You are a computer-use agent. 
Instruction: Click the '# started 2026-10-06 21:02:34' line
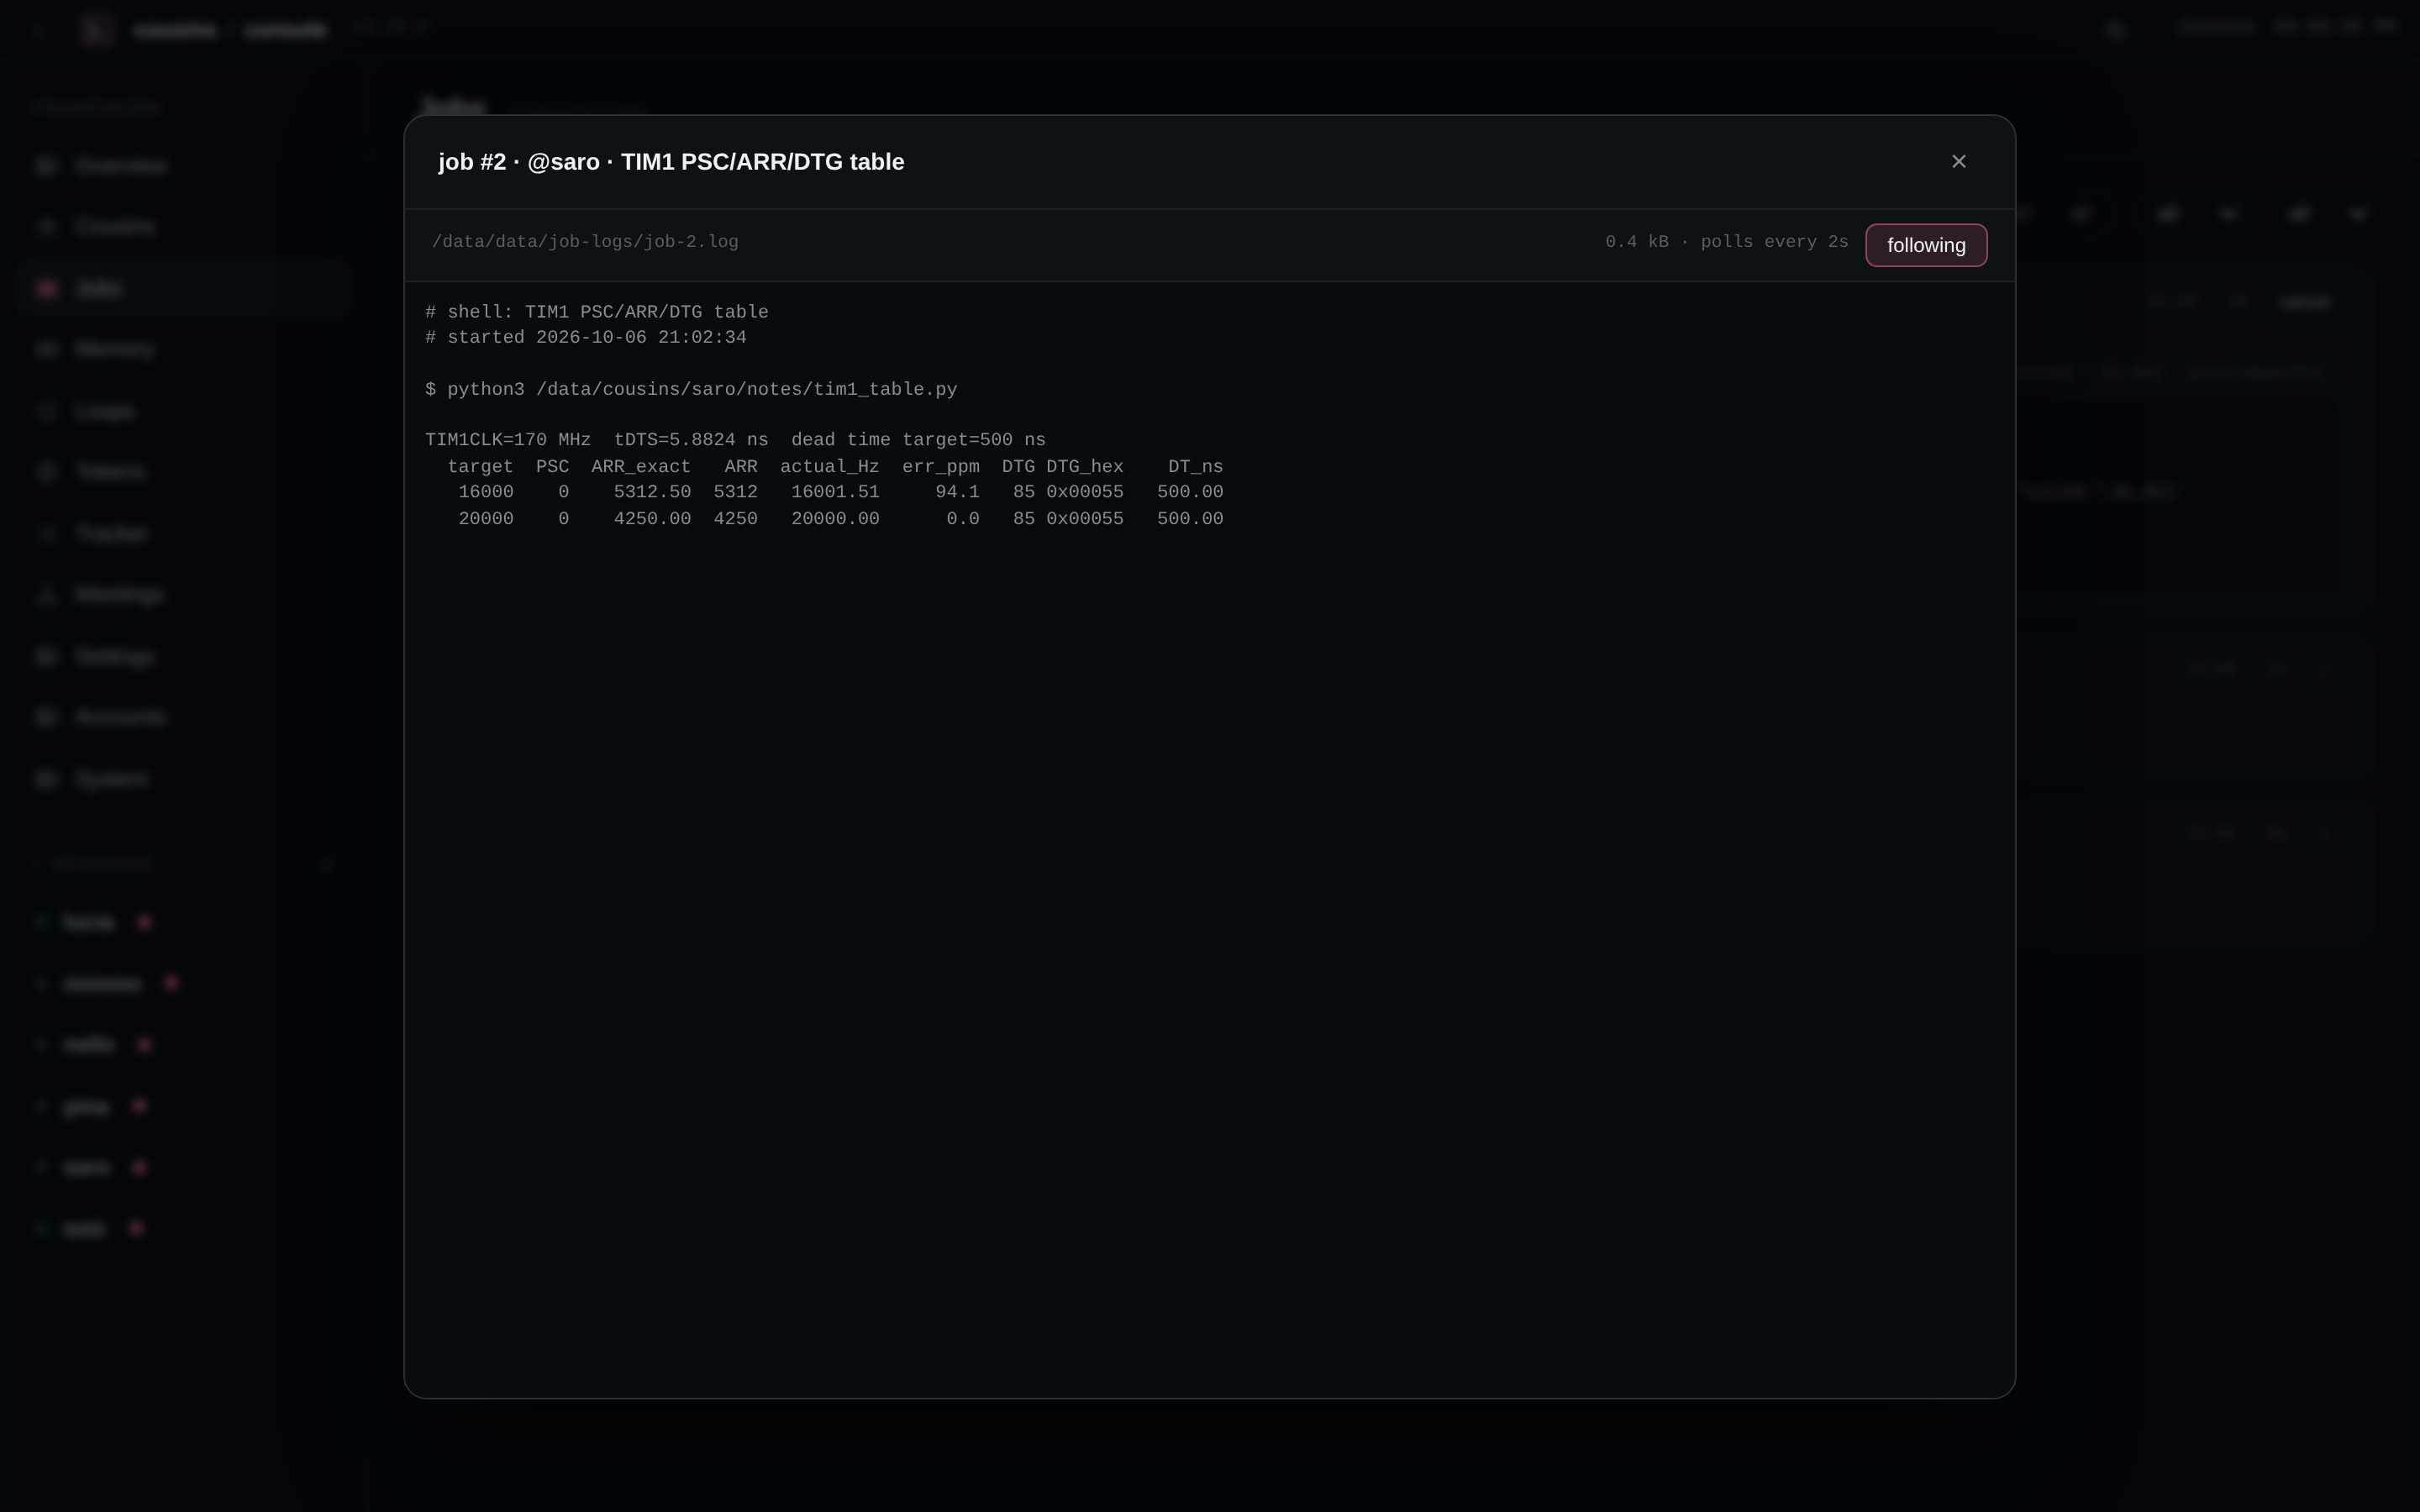(x=586, y=338)
